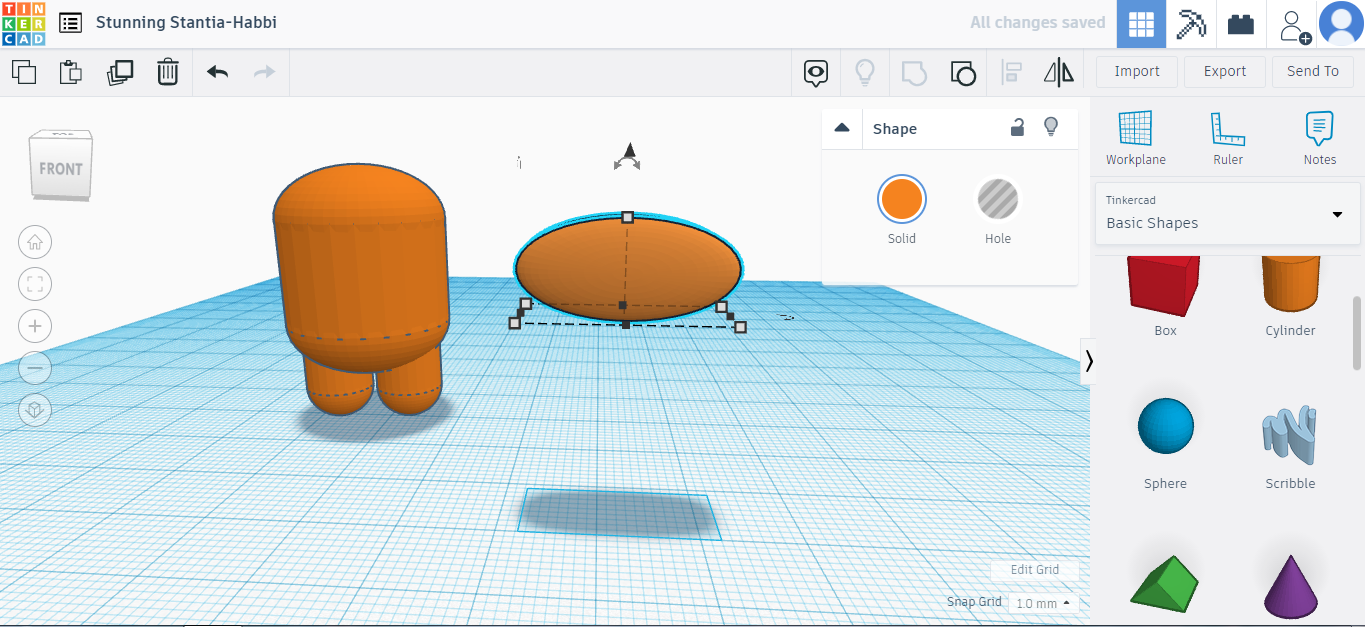The width and height of the screenshot is (1365, 627).
Task: Open the Snap Grid 1.0 mm dropdown
Action: pyautogui.click(x=1043, y=603)
